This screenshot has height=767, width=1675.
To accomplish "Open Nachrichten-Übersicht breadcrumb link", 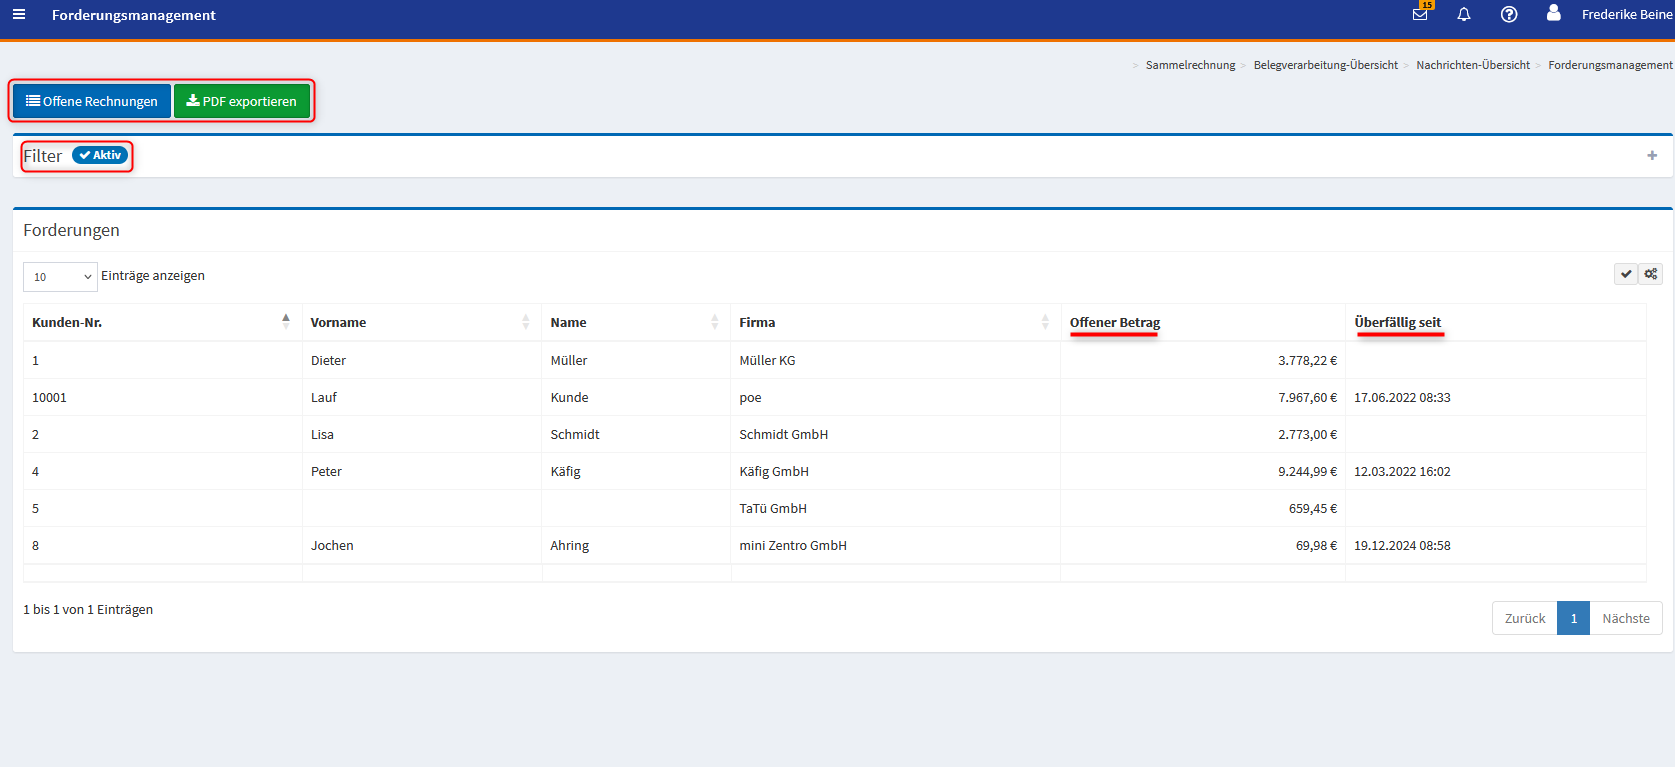I will tap(1472, 65).
